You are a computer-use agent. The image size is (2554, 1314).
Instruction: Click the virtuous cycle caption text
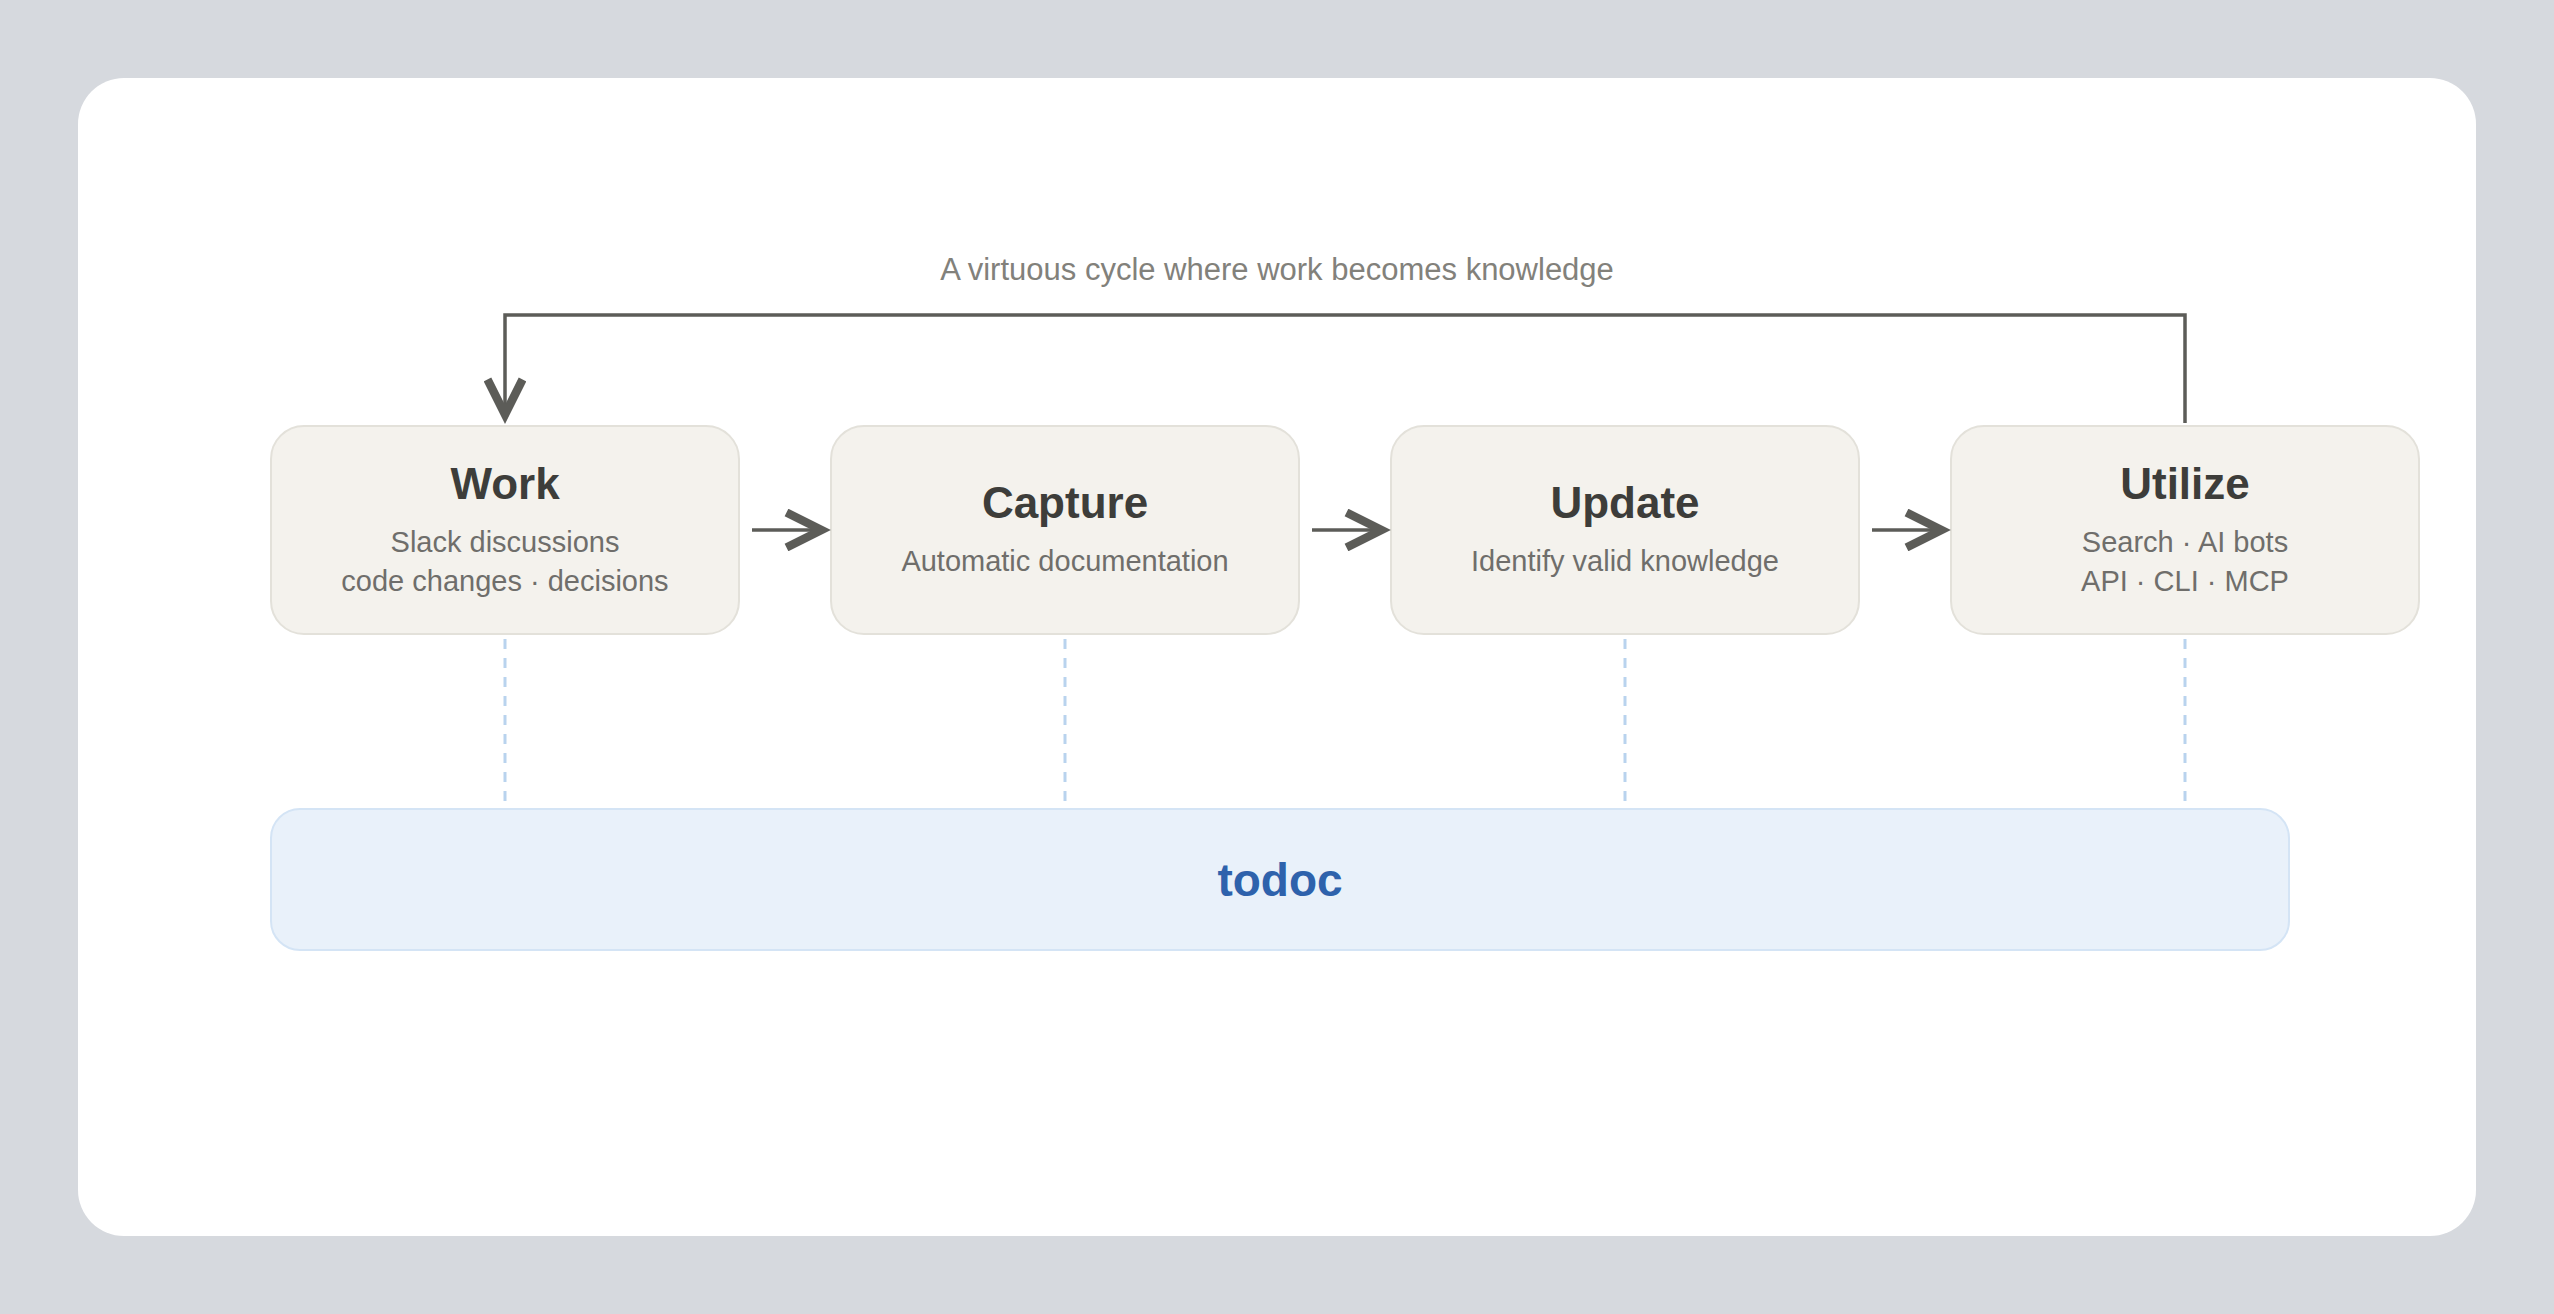[1276, 270]
